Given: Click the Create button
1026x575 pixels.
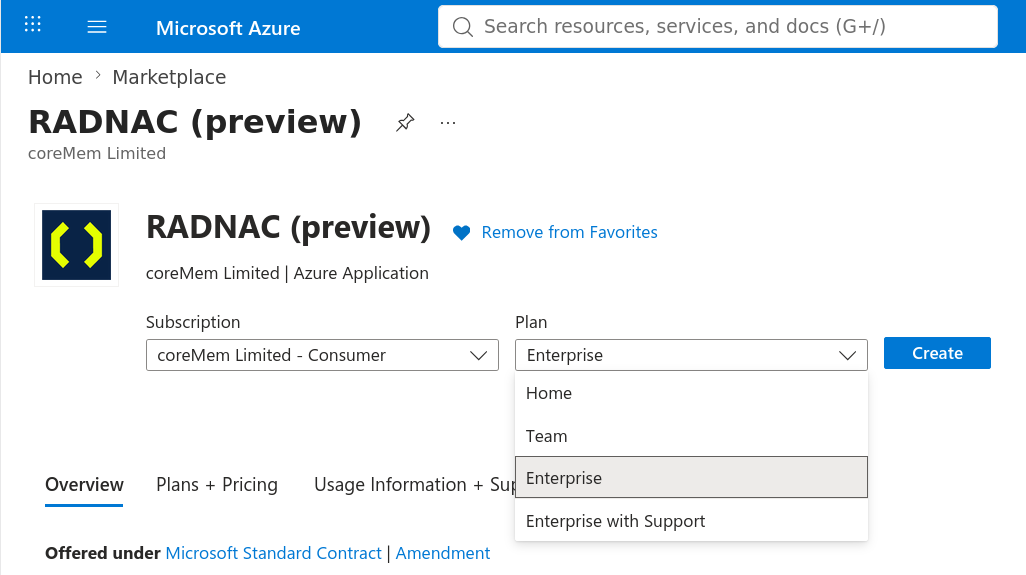Looking at the screenshot, I should pos(937,353).
